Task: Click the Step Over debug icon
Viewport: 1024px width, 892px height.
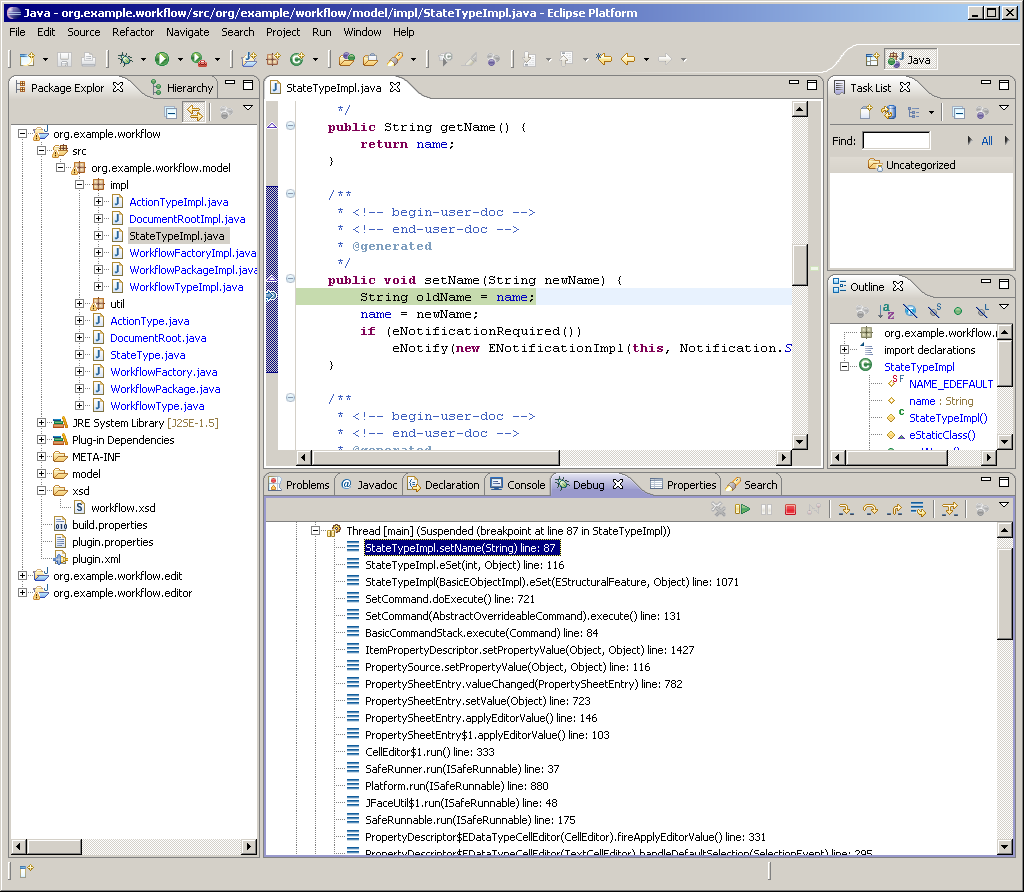Action: (870, 510)
